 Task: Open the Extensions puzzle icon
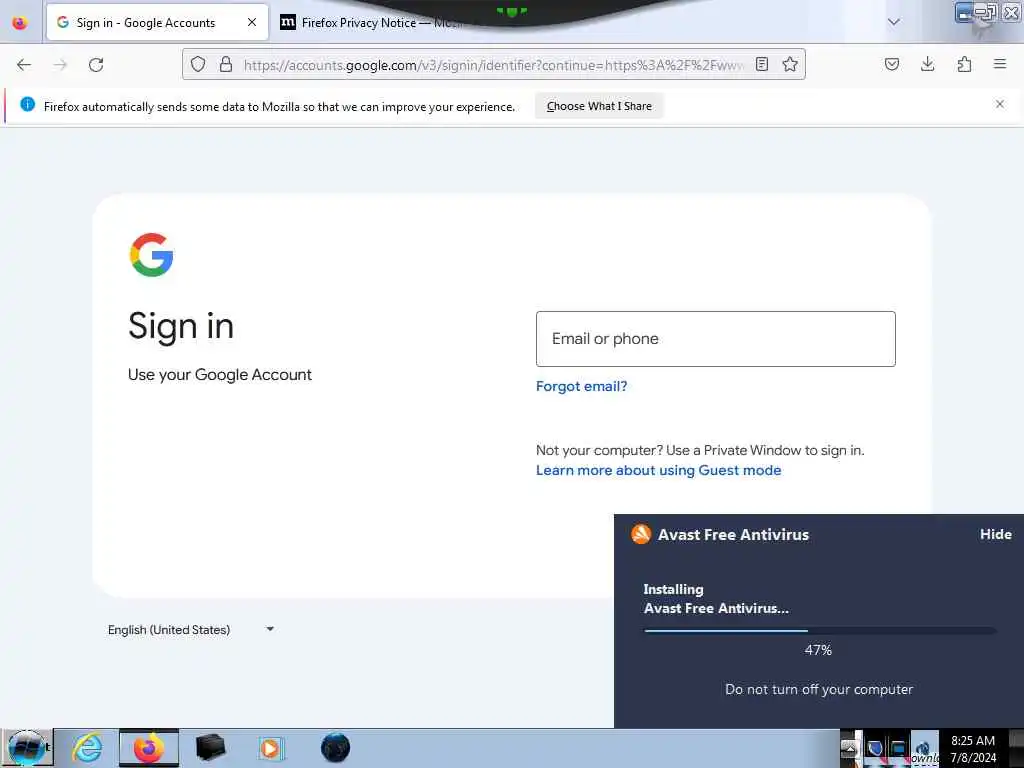(964, 64)
